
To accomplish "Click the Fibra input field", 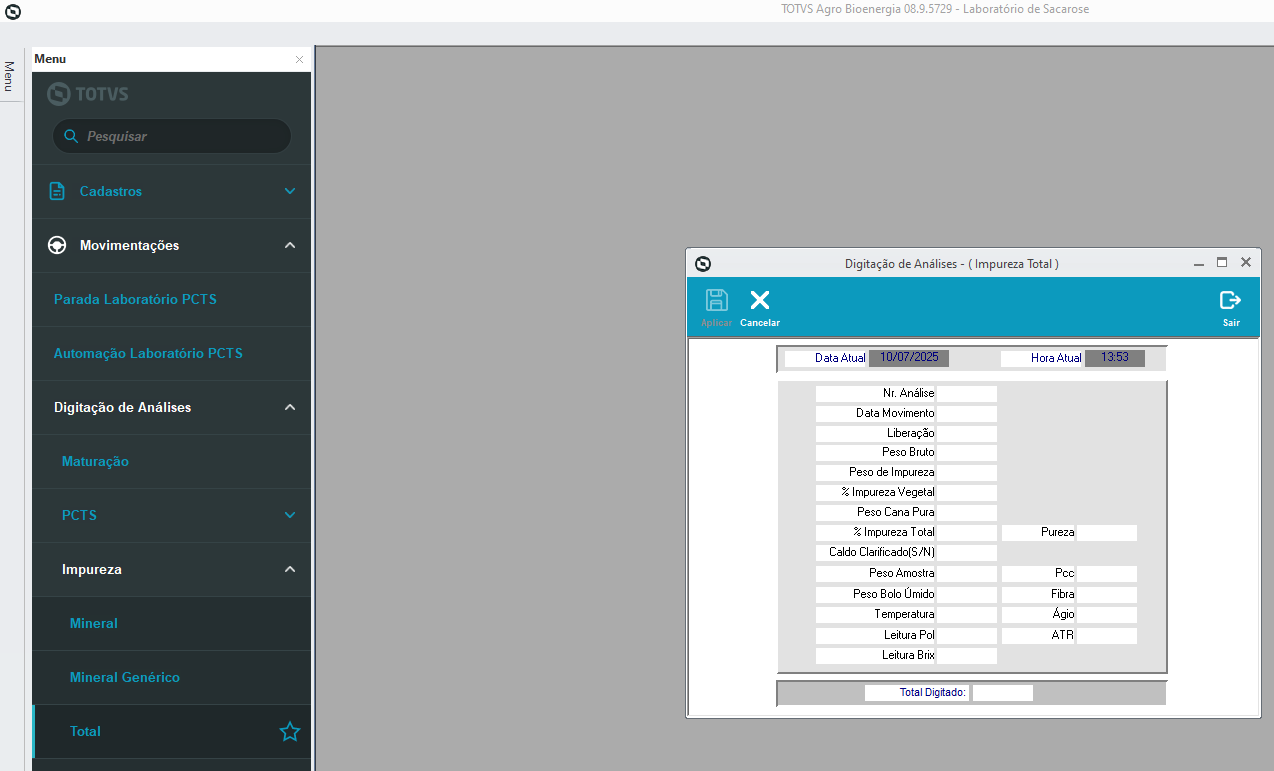I will coord(1107,594).
